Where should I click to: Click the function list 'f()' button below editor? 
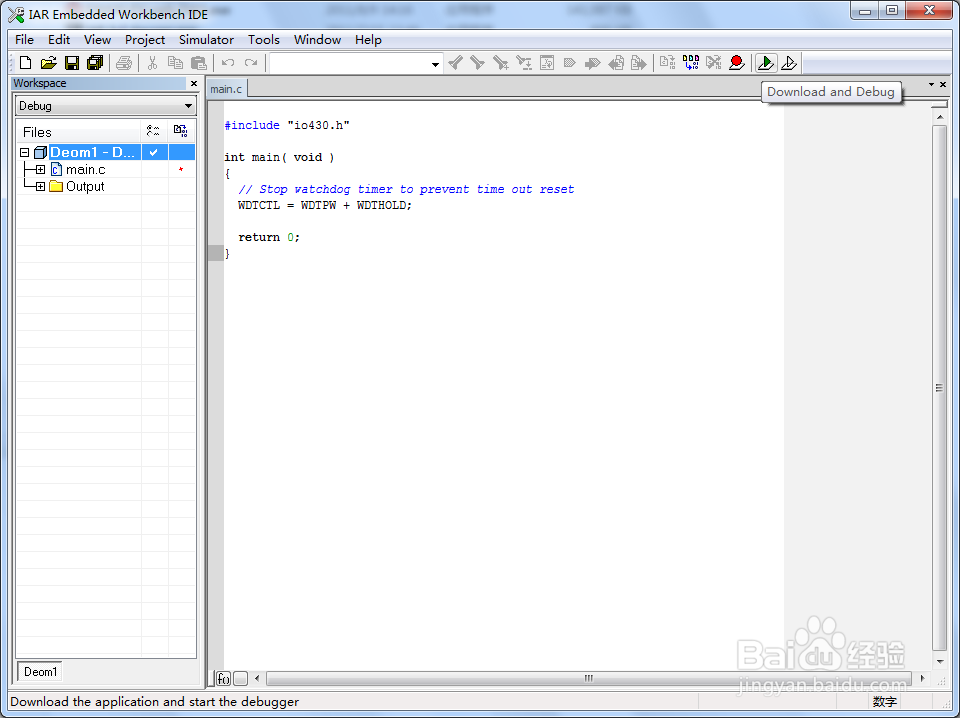click(223, 678)
